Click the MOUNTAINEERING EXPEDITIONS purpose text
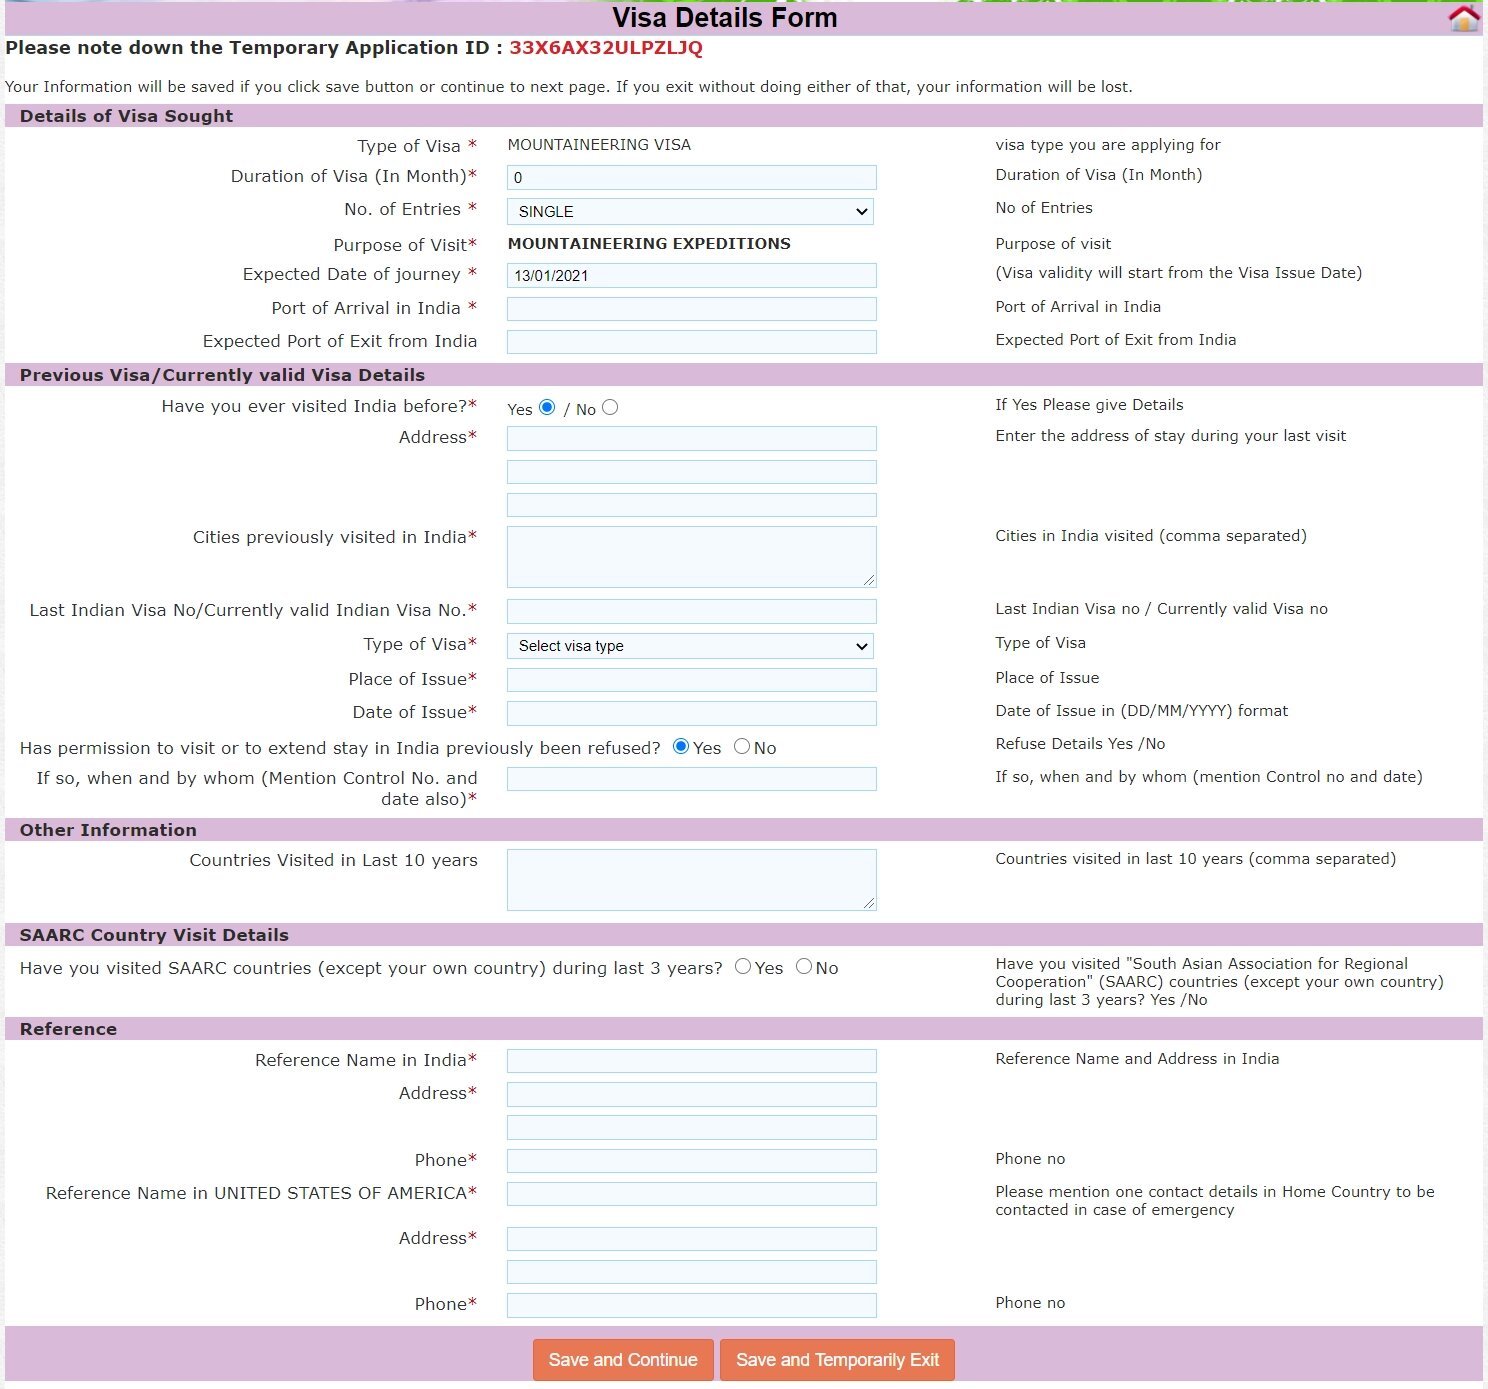Screen dimensions: 1488x1389 (x=649, y=244)
